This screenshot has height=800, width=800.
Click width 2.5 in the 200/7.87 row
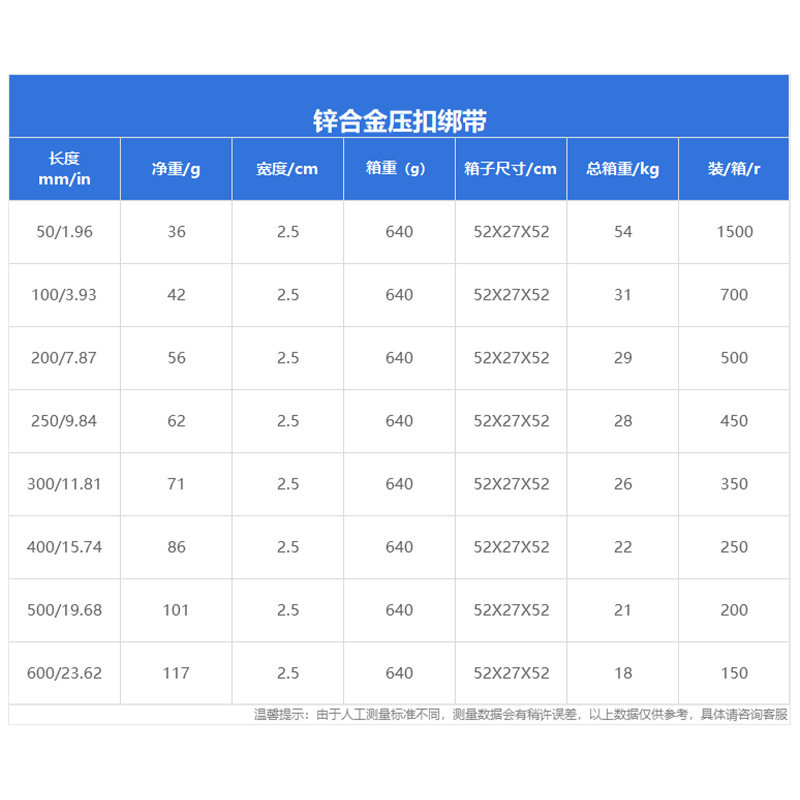tap(288, 358)
